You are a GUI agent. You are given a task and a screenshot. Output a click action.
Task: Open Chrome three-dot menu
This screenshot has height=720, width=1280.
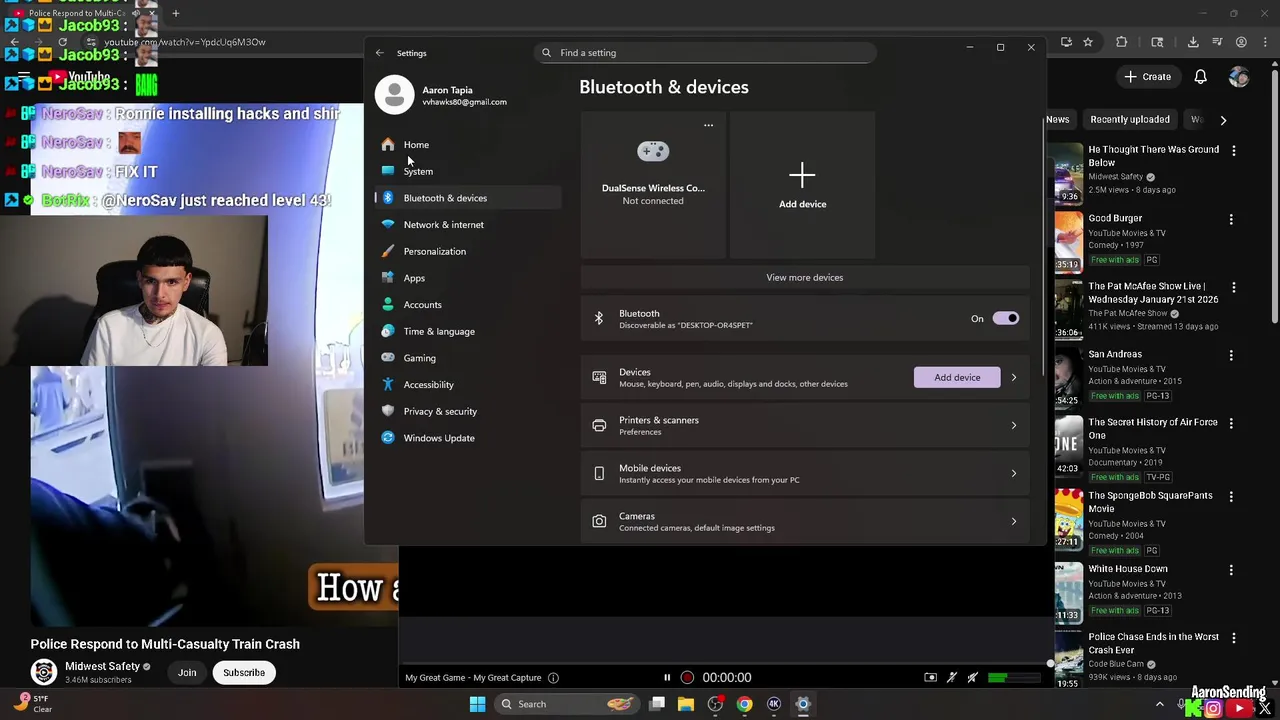[1265, 42]
